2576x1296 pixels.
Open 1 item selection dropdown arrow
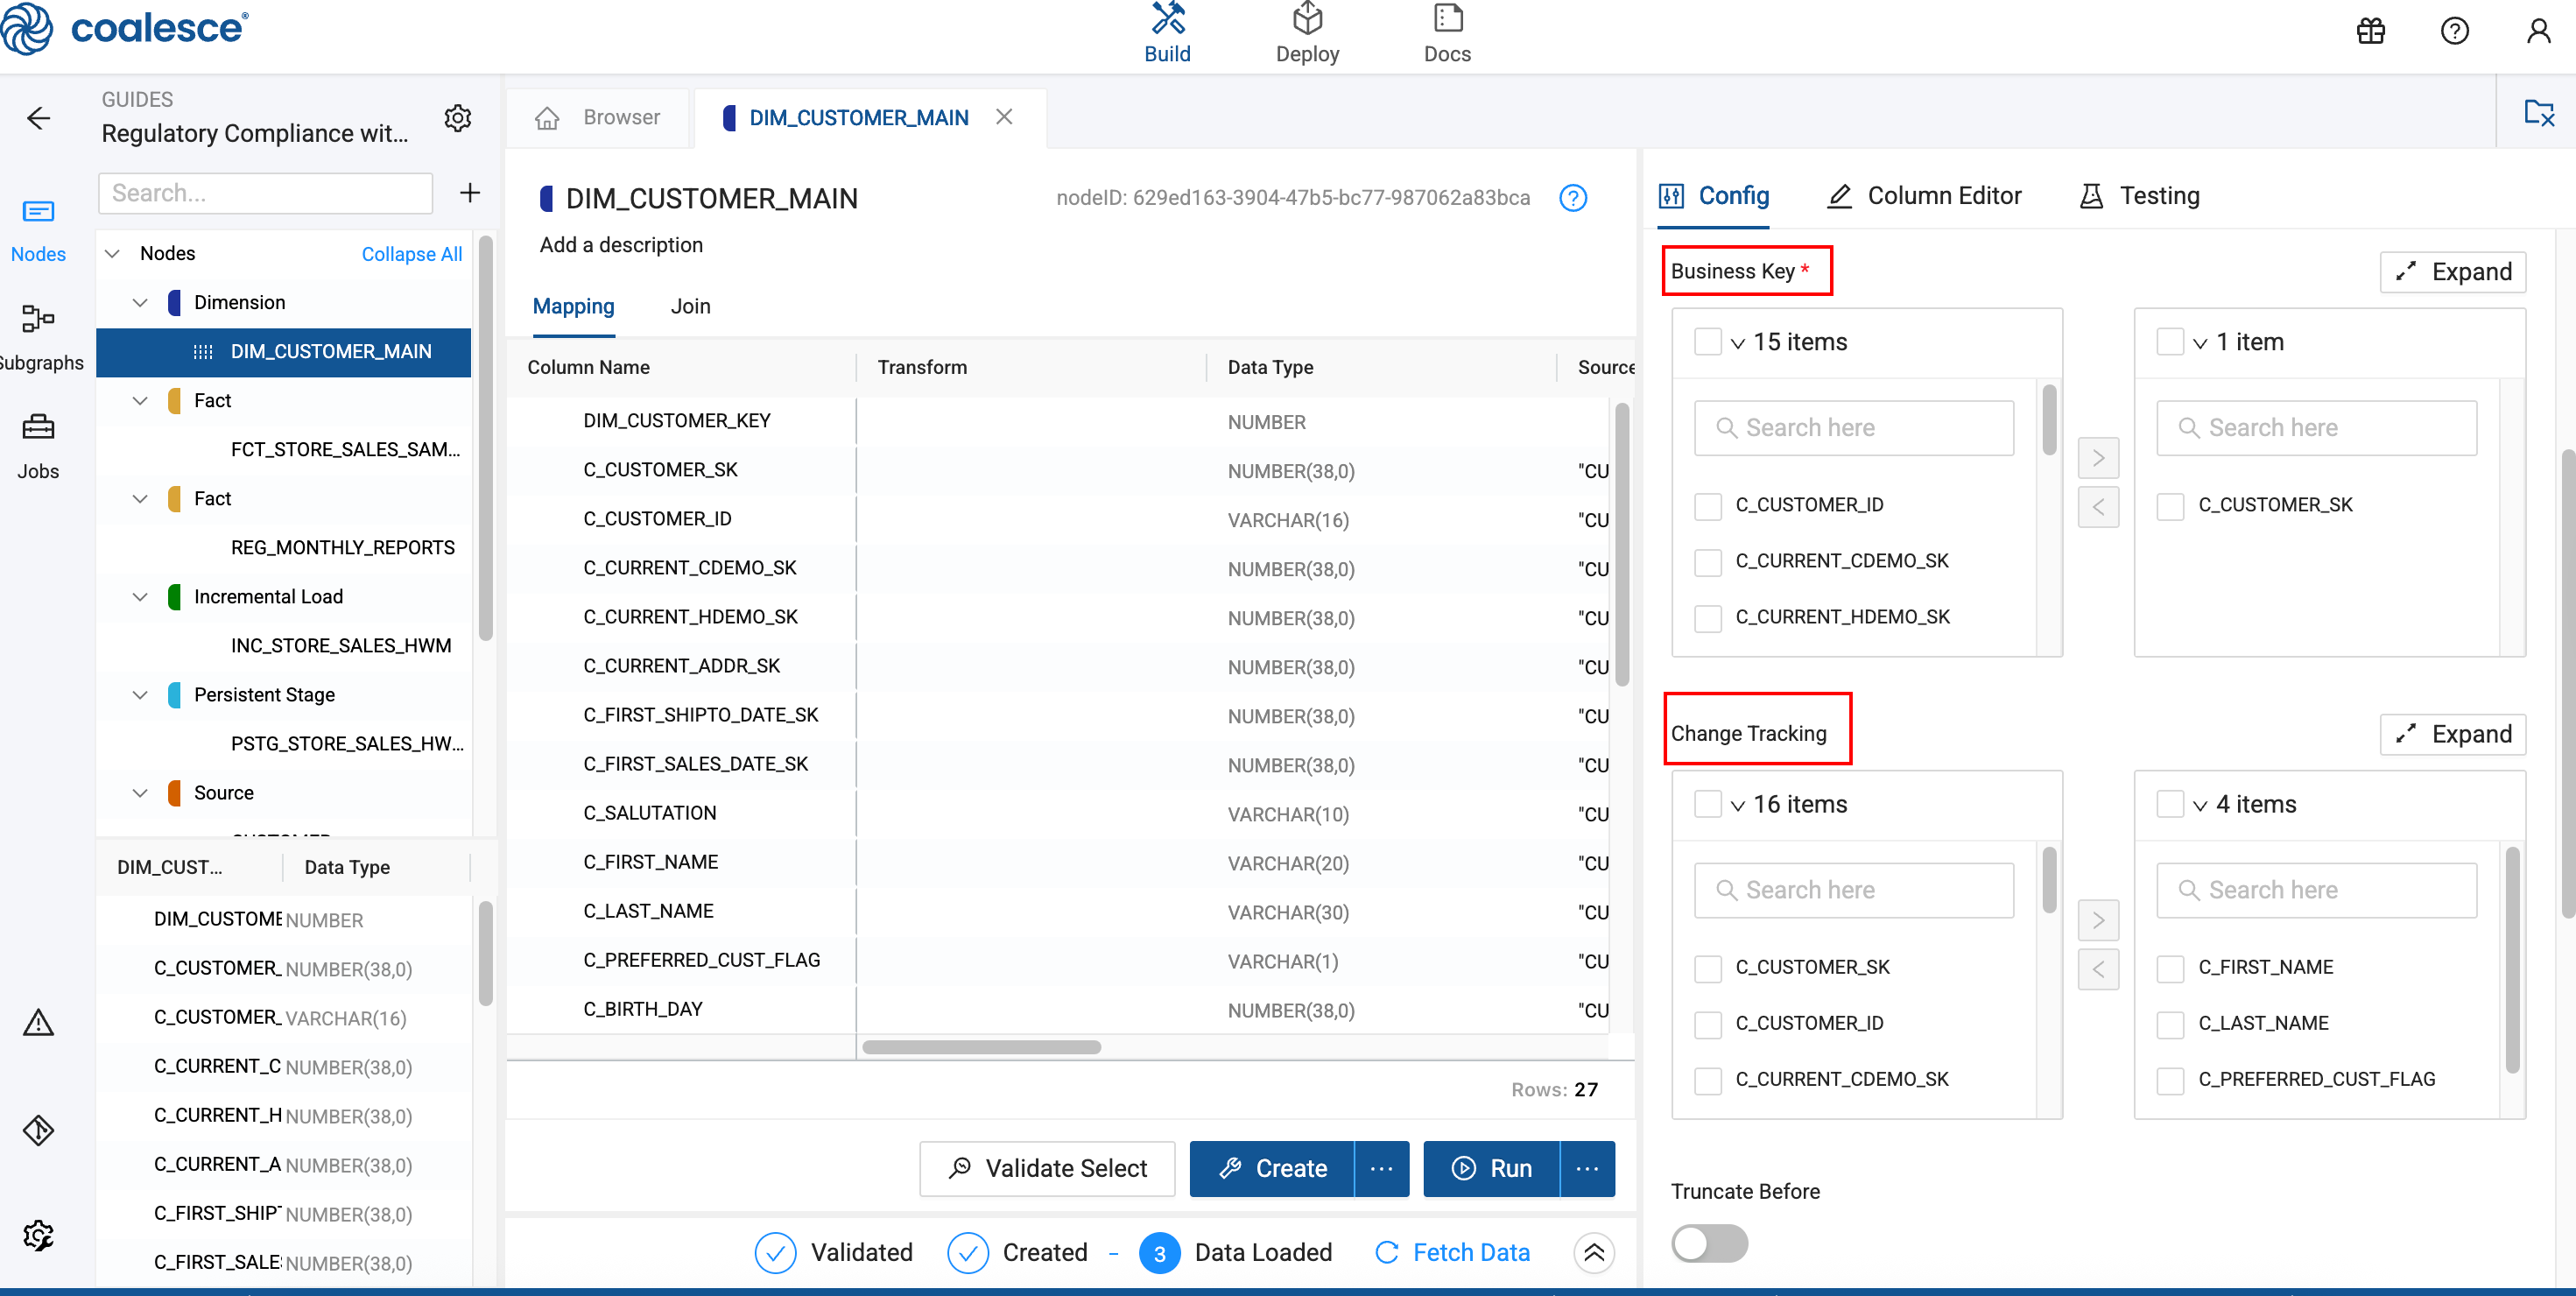pos(2200,343)
